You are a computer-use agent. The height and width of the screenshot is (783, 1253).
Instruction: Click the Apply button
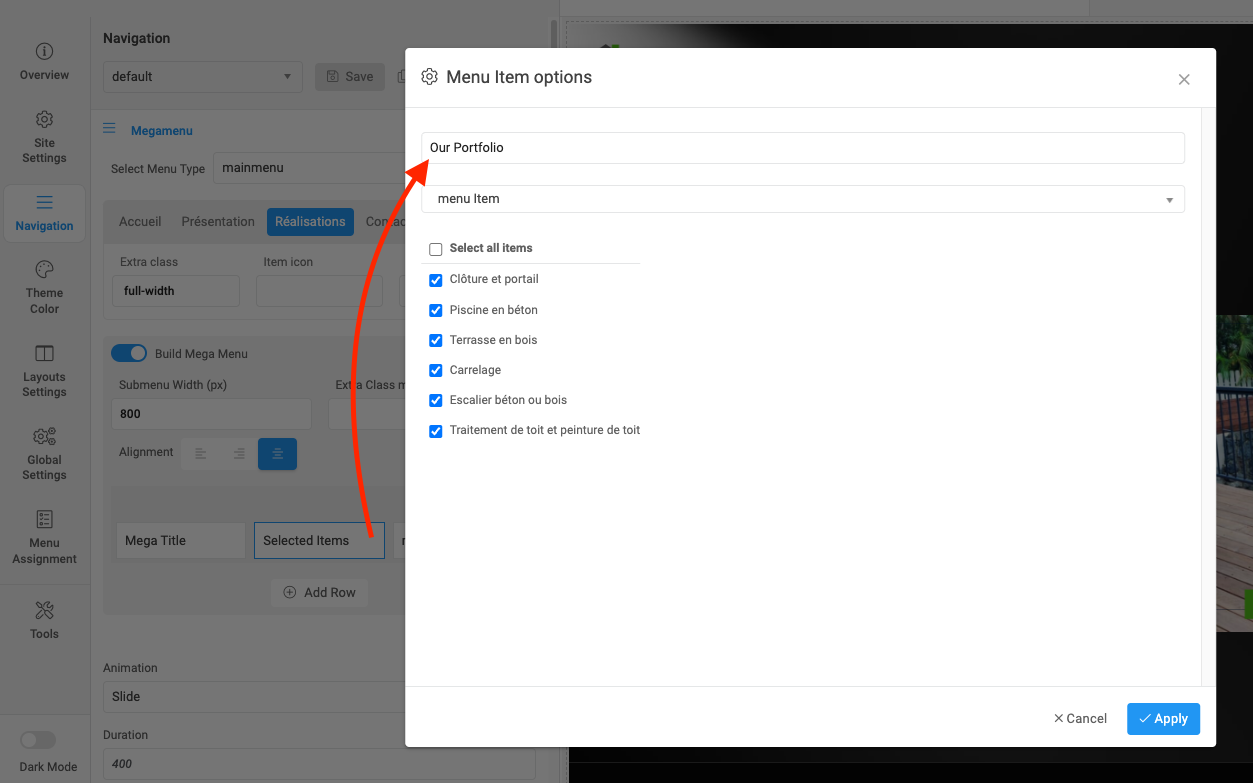pos(1163,718)
